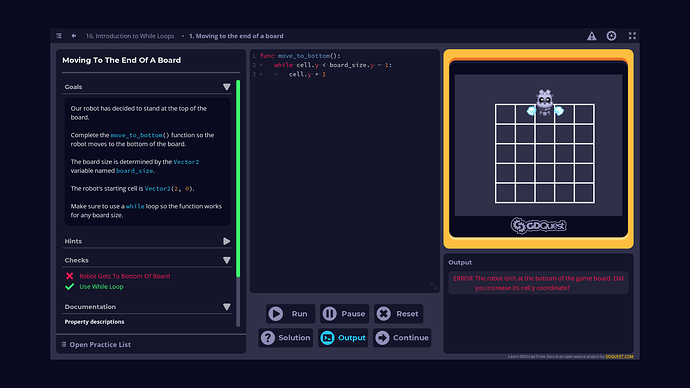Open the settings gear icon
This screenshot has height=388, width=690.
611,36
